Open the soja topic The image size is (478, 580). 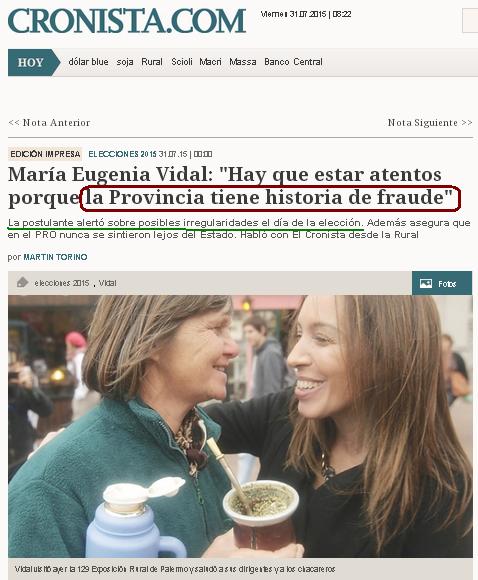point(125,62)
